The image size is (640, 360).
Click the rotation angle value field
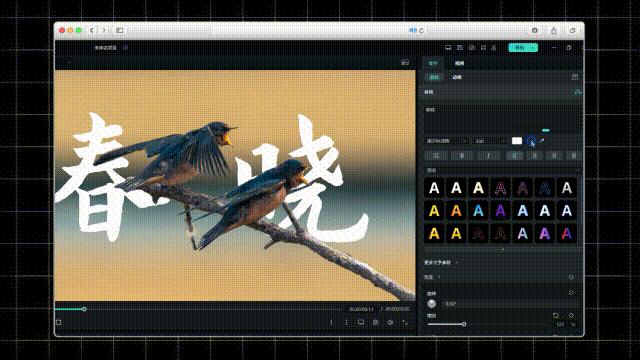point(510,304)
